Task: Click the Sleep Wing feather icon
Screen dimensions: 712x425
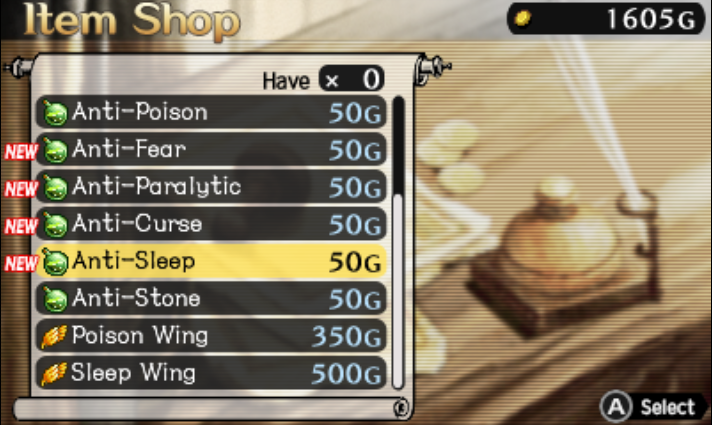Action: 54,374
